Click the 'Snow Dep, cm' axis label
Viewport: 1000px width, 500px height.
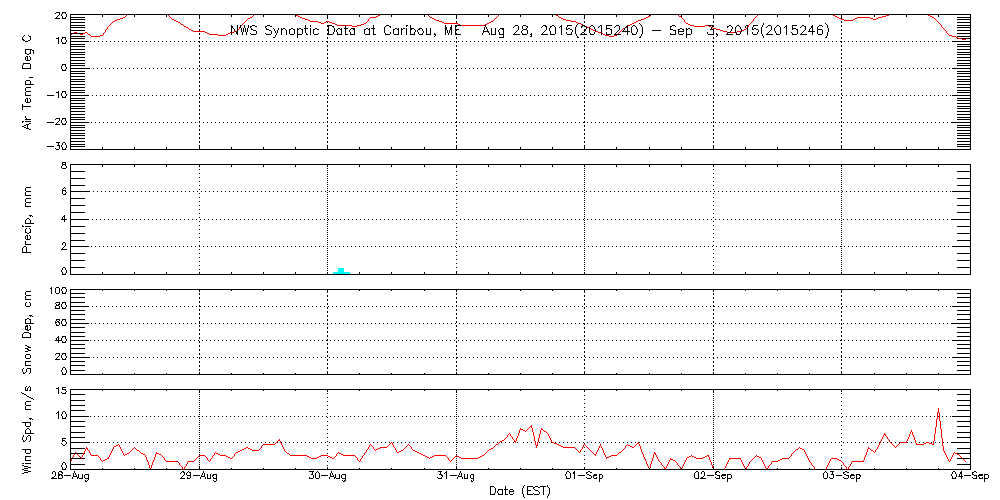[x=28, y=332]
